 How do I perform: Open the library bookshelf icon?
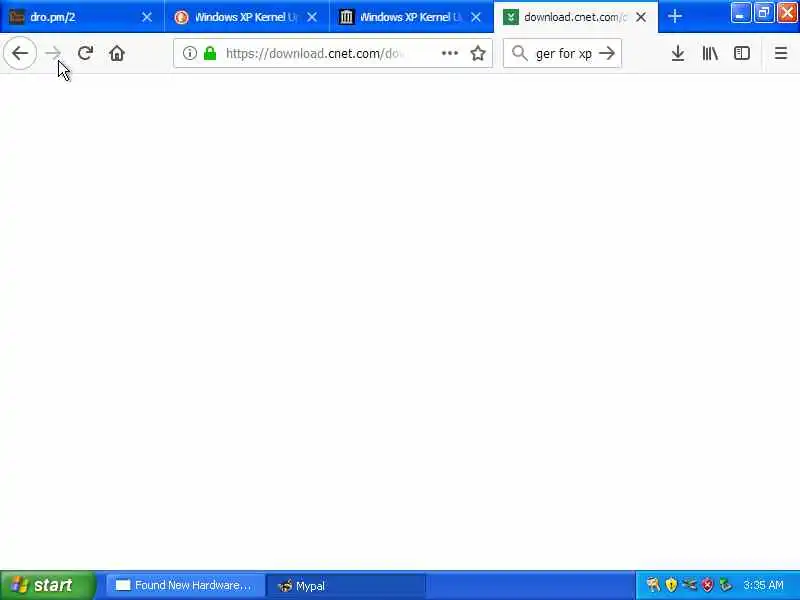click(x=710, y=53)
